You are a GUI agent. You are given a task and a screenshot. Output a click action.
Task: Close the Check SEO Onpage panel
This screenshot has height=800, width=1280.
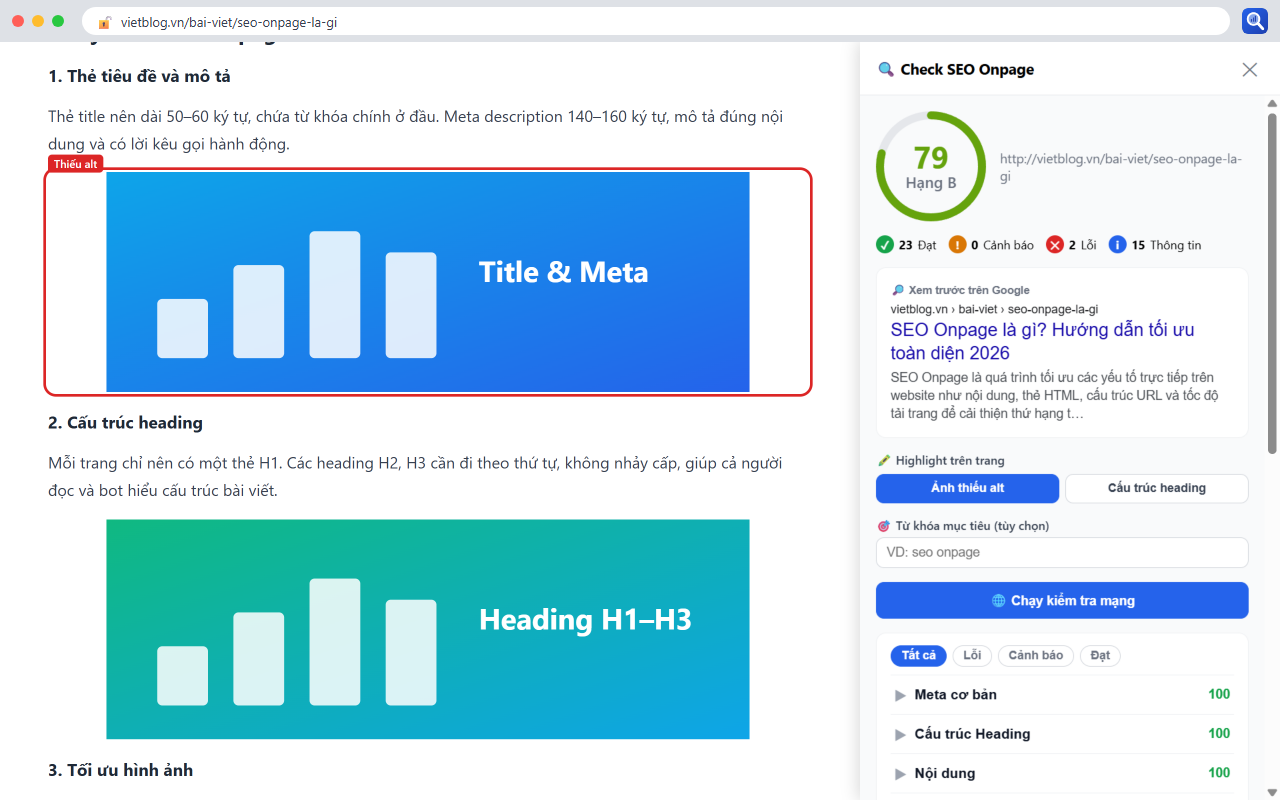1250,69
